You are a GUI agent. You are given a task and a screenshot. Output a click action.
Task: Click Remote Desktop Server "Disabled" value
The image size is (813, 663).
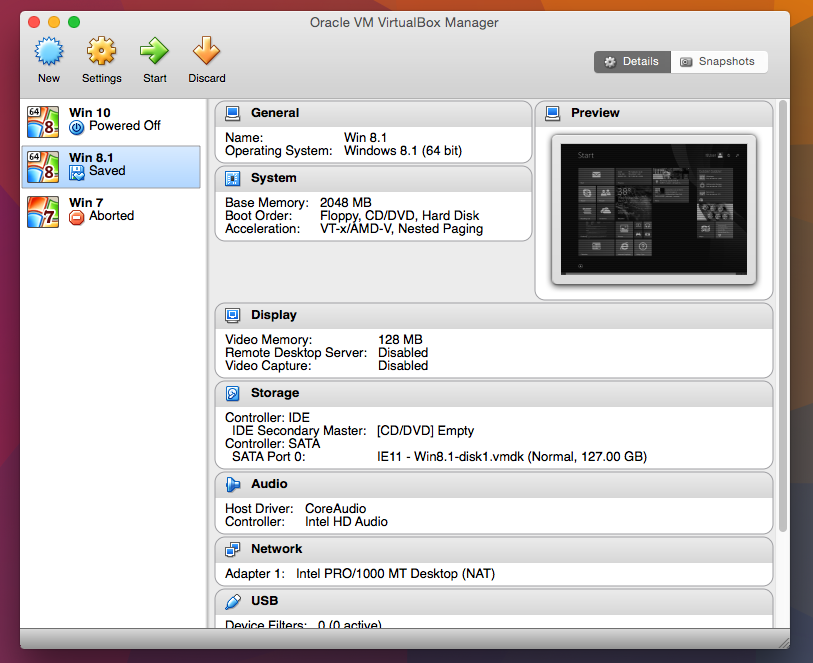(403, 352)
